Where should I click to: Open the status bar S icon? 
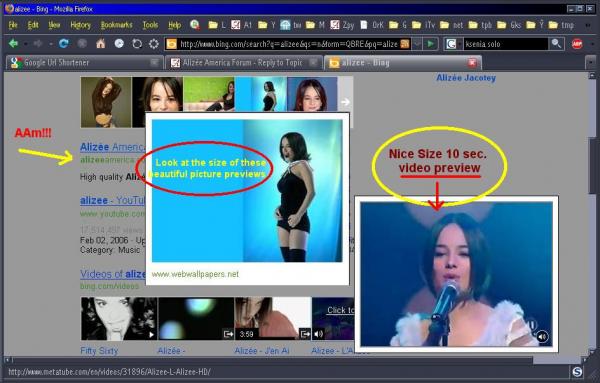pos(577,372)
